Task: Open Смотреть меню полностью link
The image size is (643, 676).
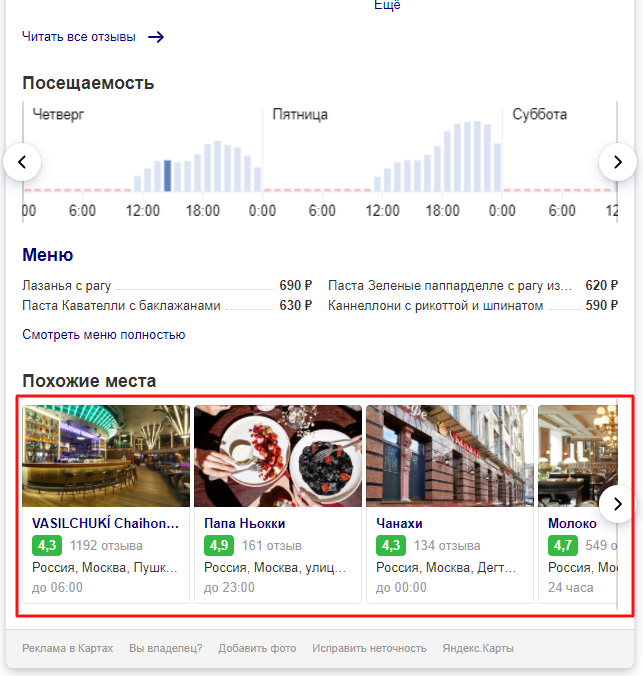Action: pos(104,335)
